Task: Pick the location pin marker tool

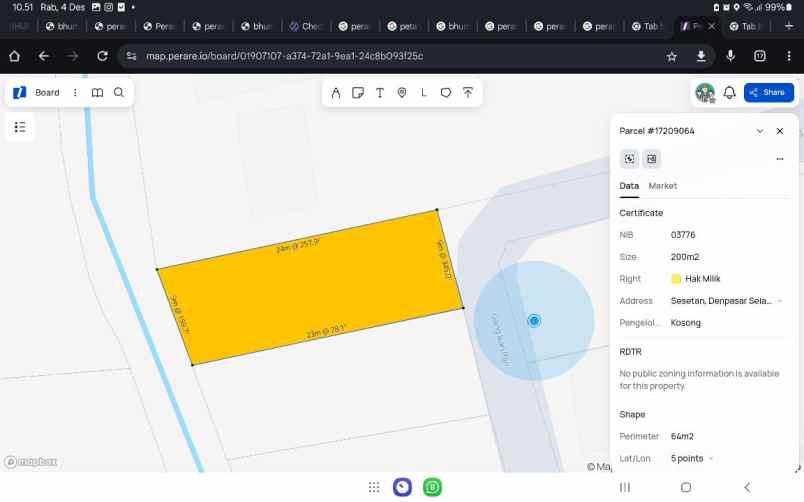Action: tap(402, 93)
